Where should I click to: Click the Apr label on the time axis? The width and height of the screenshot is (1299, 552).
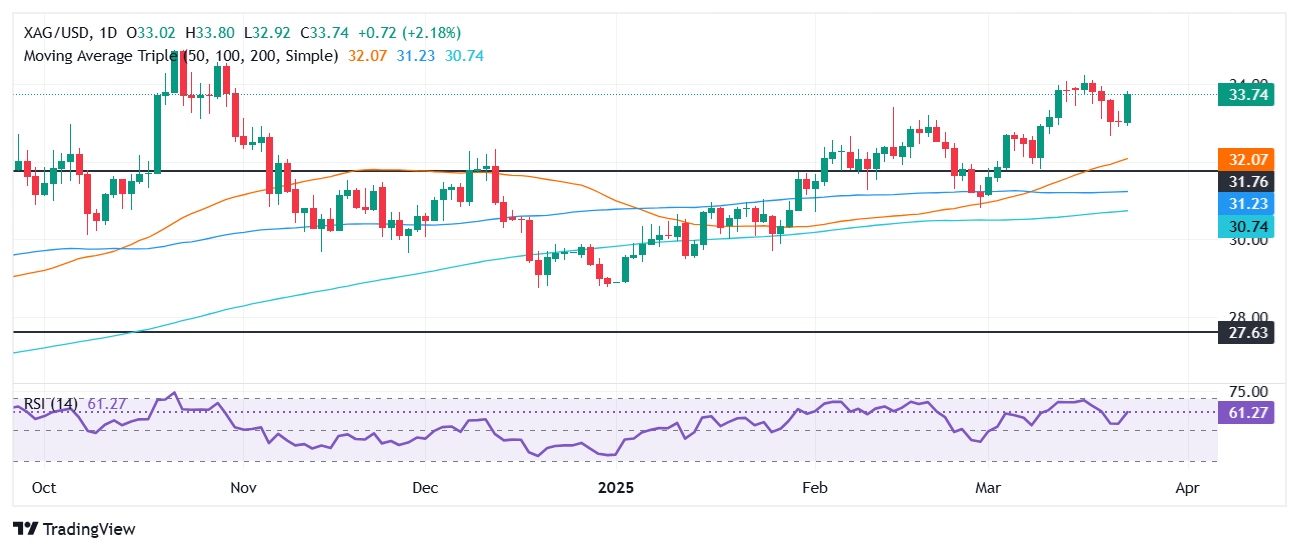[1187, 489]
